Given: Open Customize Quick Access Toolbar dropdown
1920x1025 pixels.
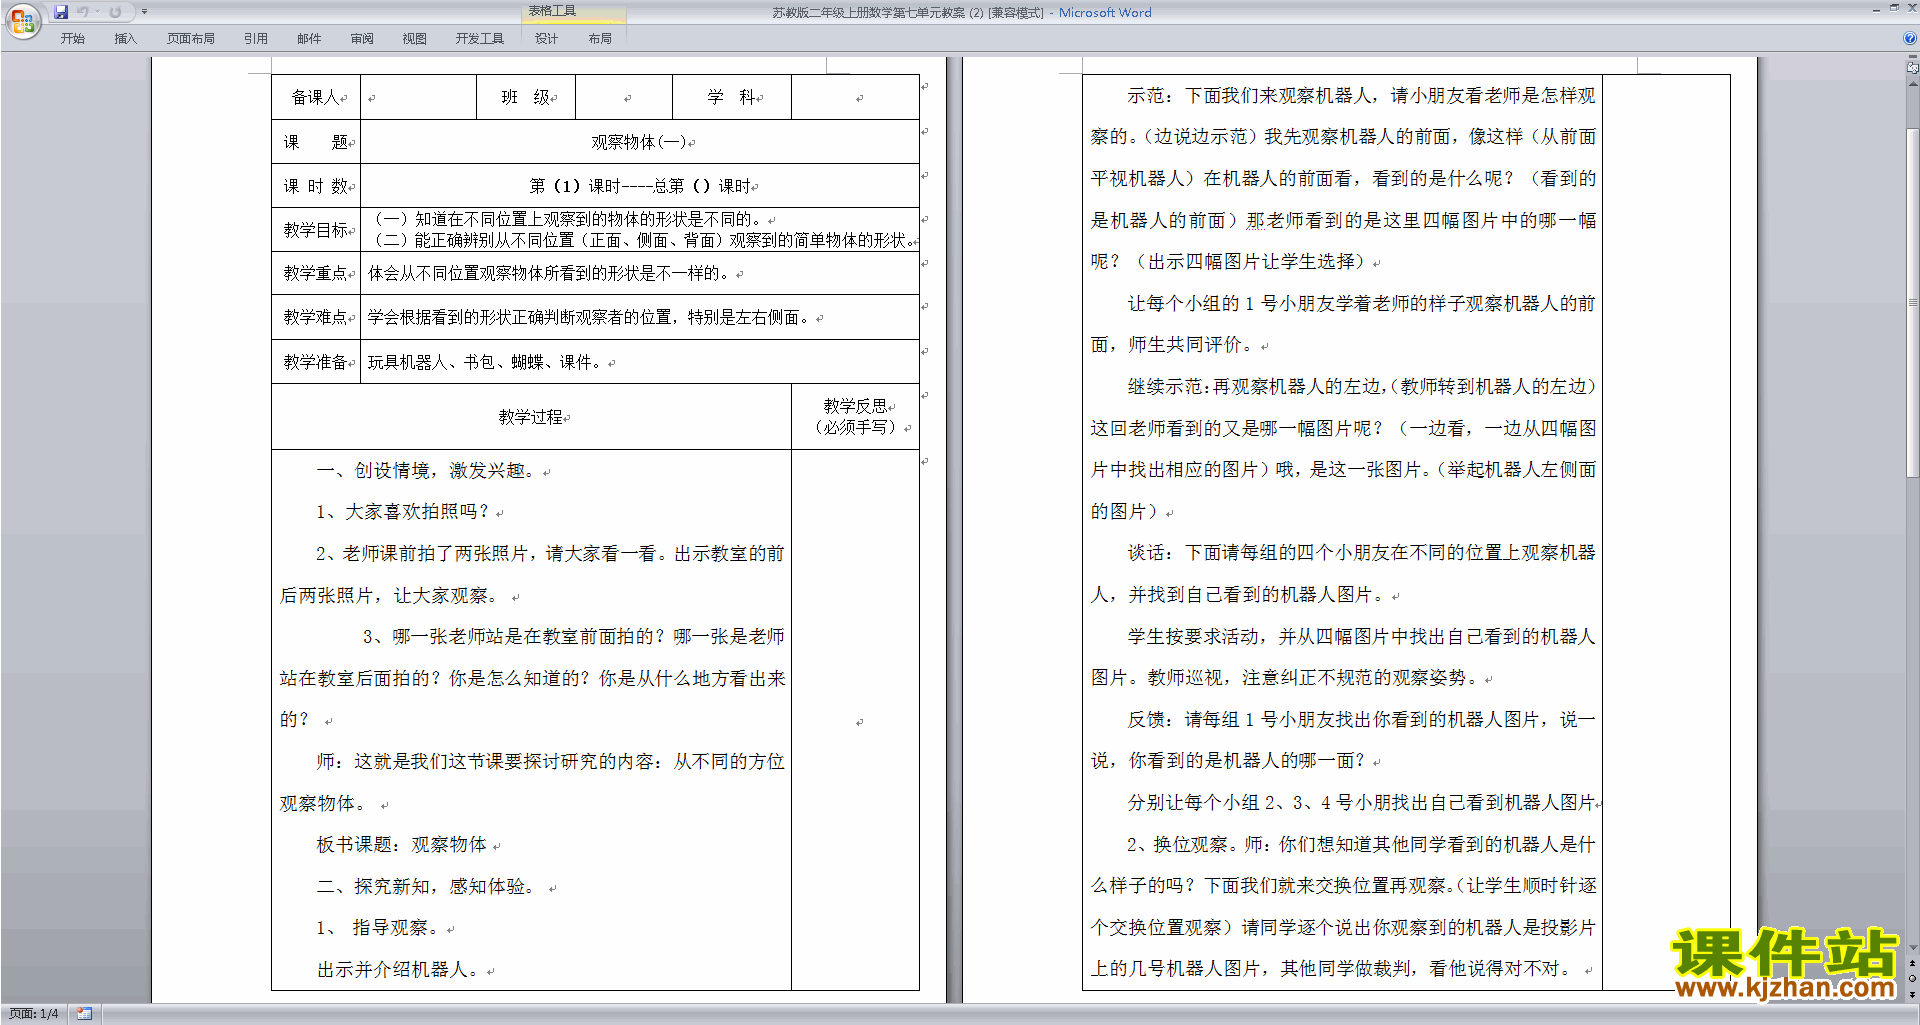Looking at the screenshot, I should click(x=144, y=12).
